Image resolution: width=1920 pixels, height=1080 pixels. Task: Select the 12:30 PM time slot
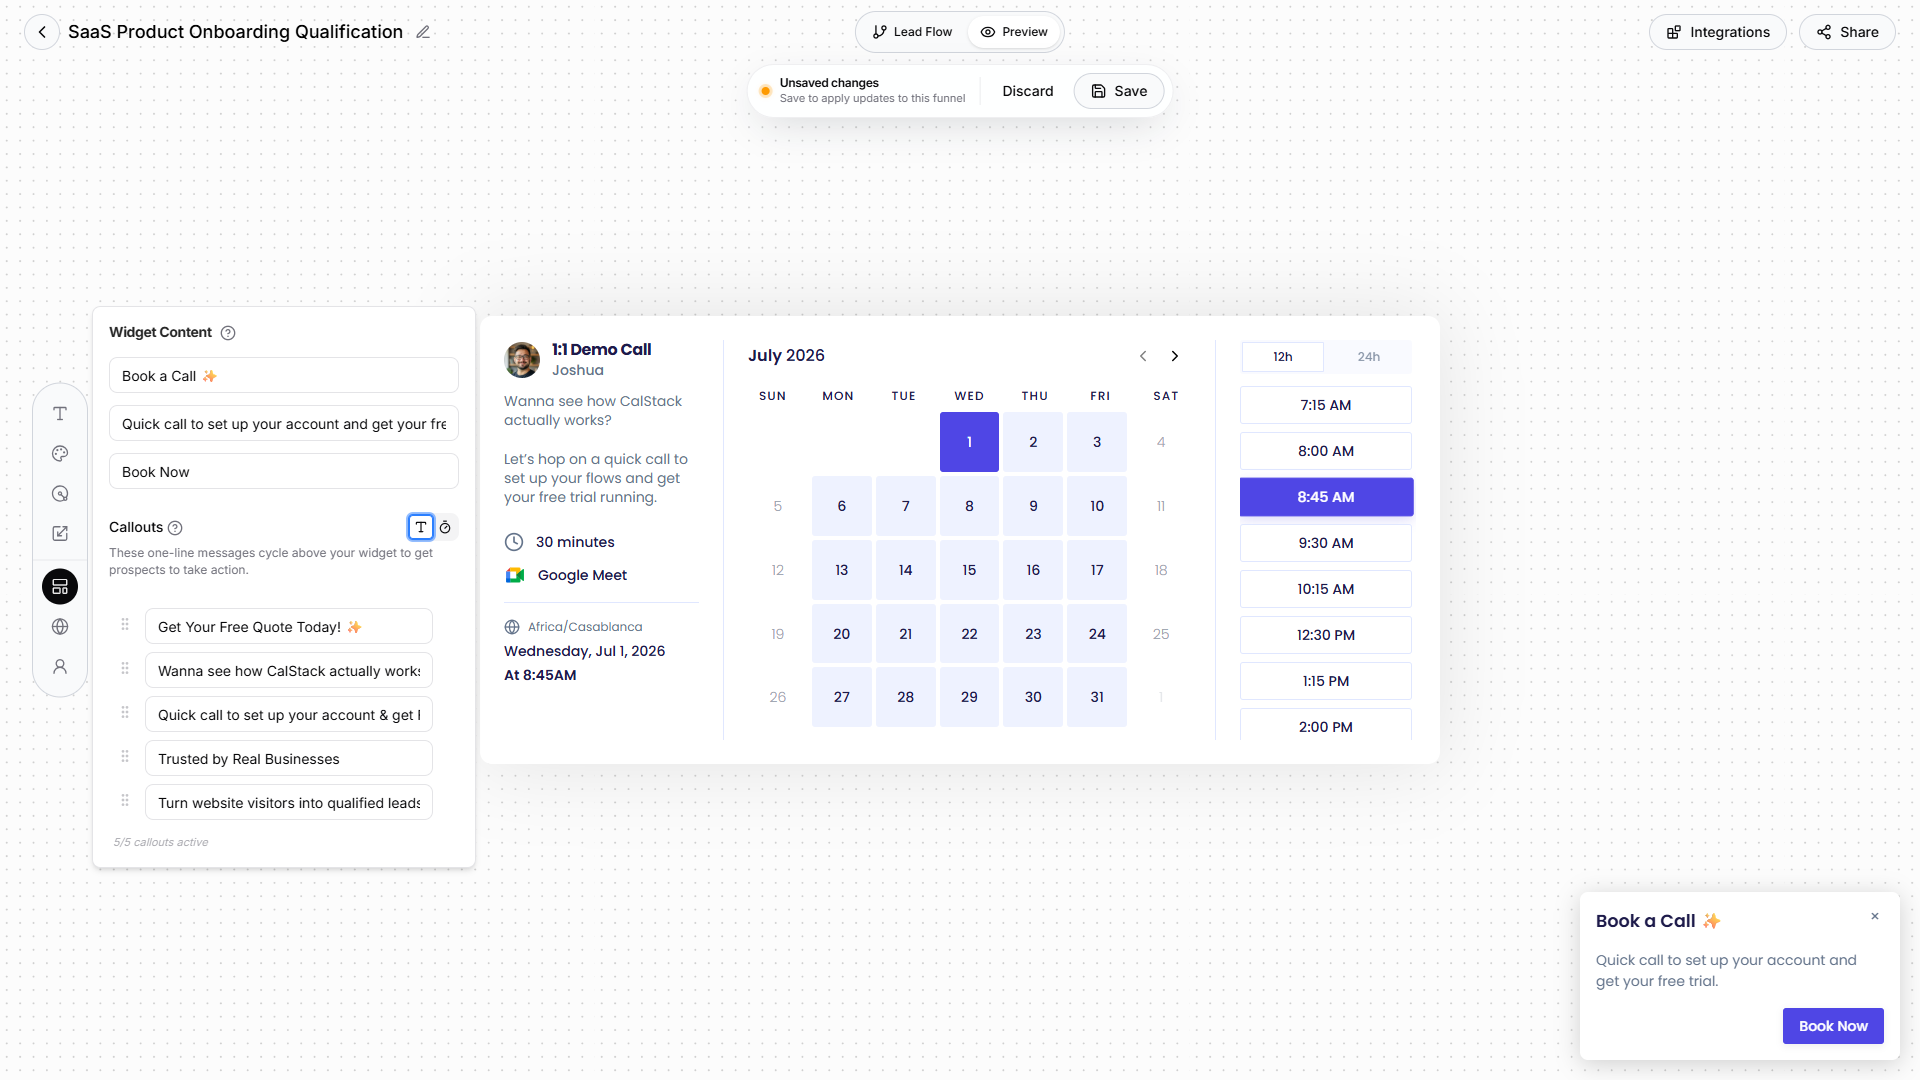1326,635
